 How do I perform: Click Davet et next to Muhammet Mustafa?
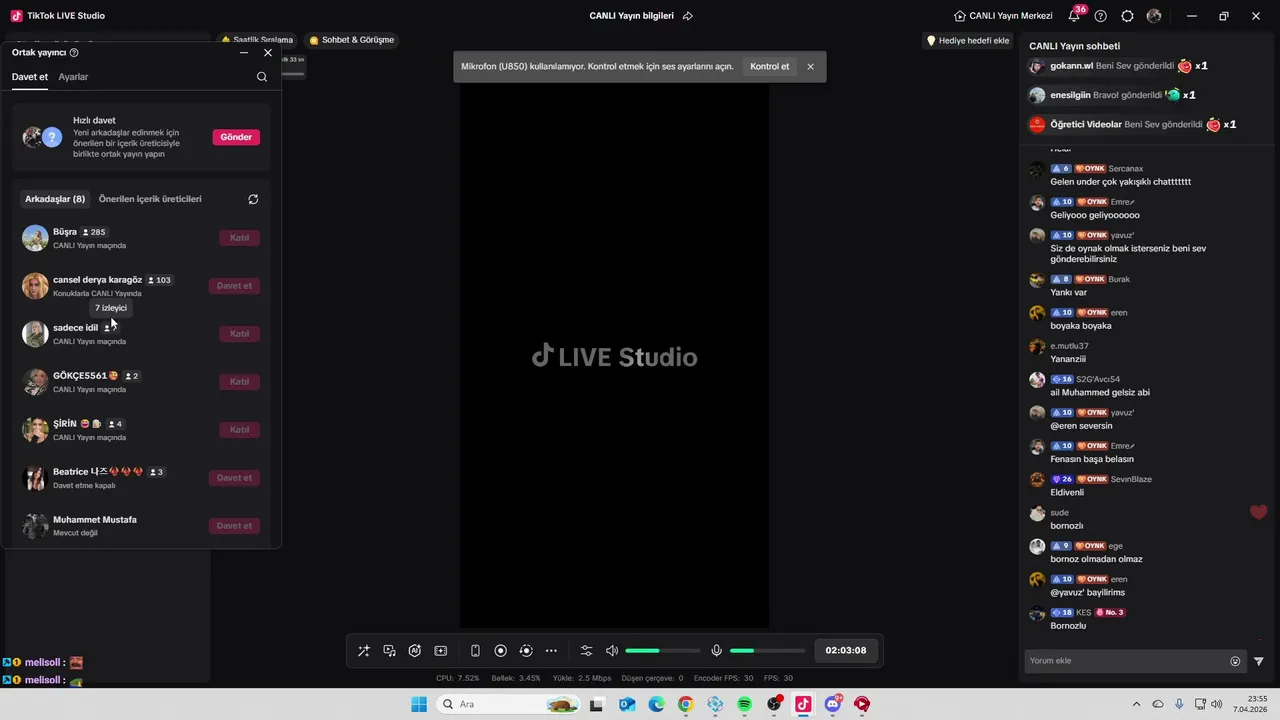coord(234,526)
